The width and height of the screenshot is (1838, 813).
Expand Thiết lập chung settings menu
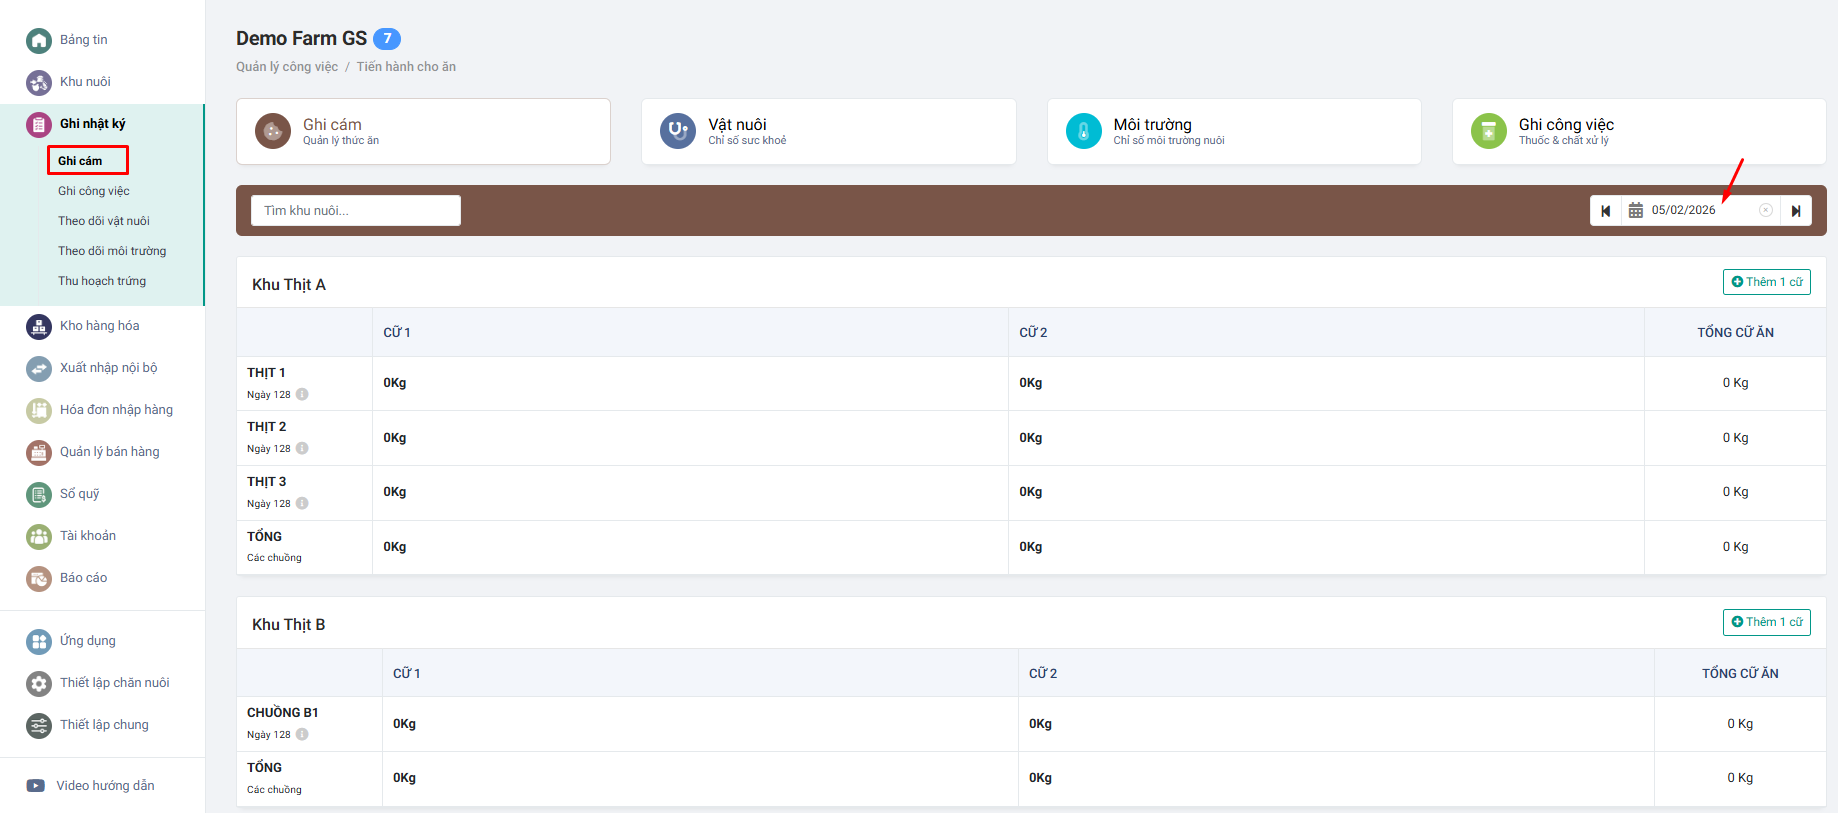[104, 725]
